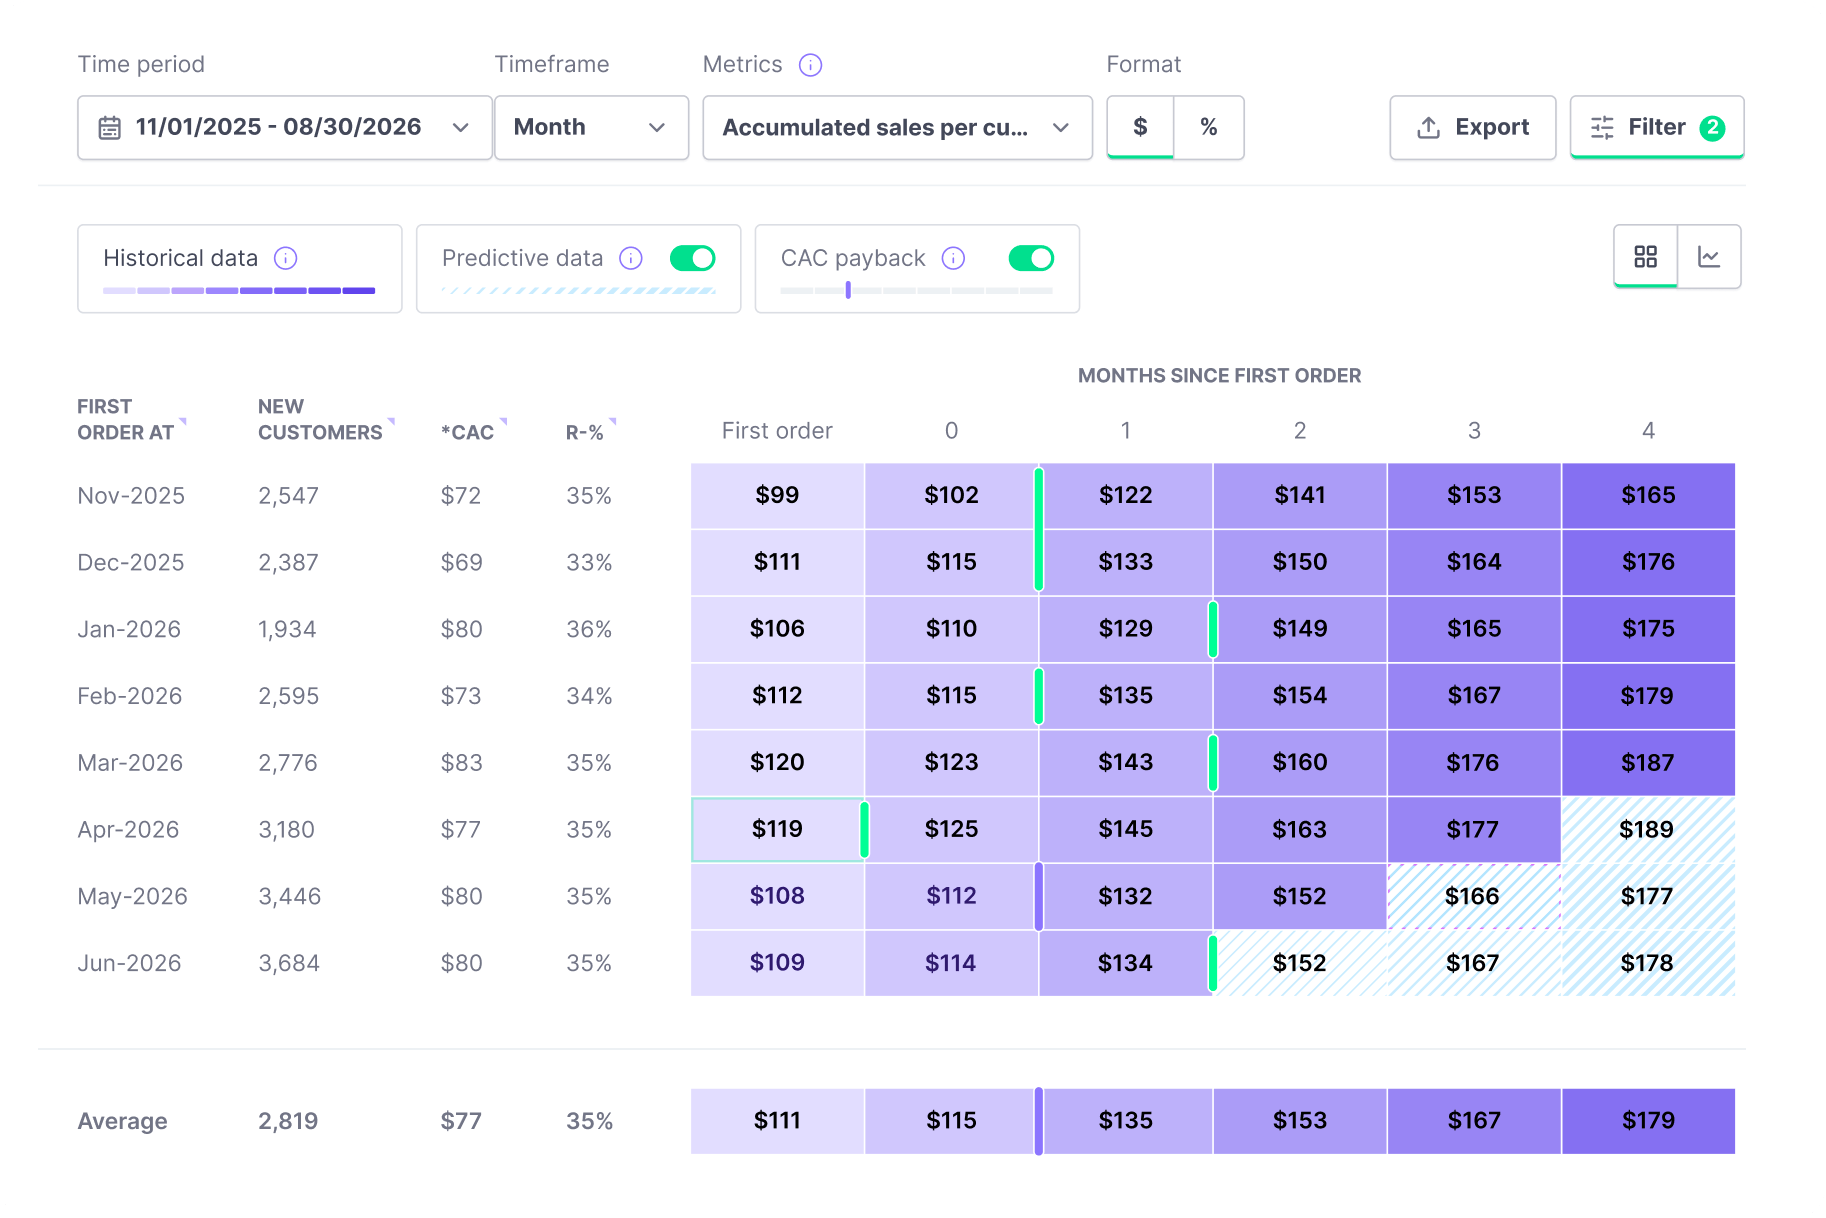
Task: Sort by *CAC column header
Action: (474, 432)
